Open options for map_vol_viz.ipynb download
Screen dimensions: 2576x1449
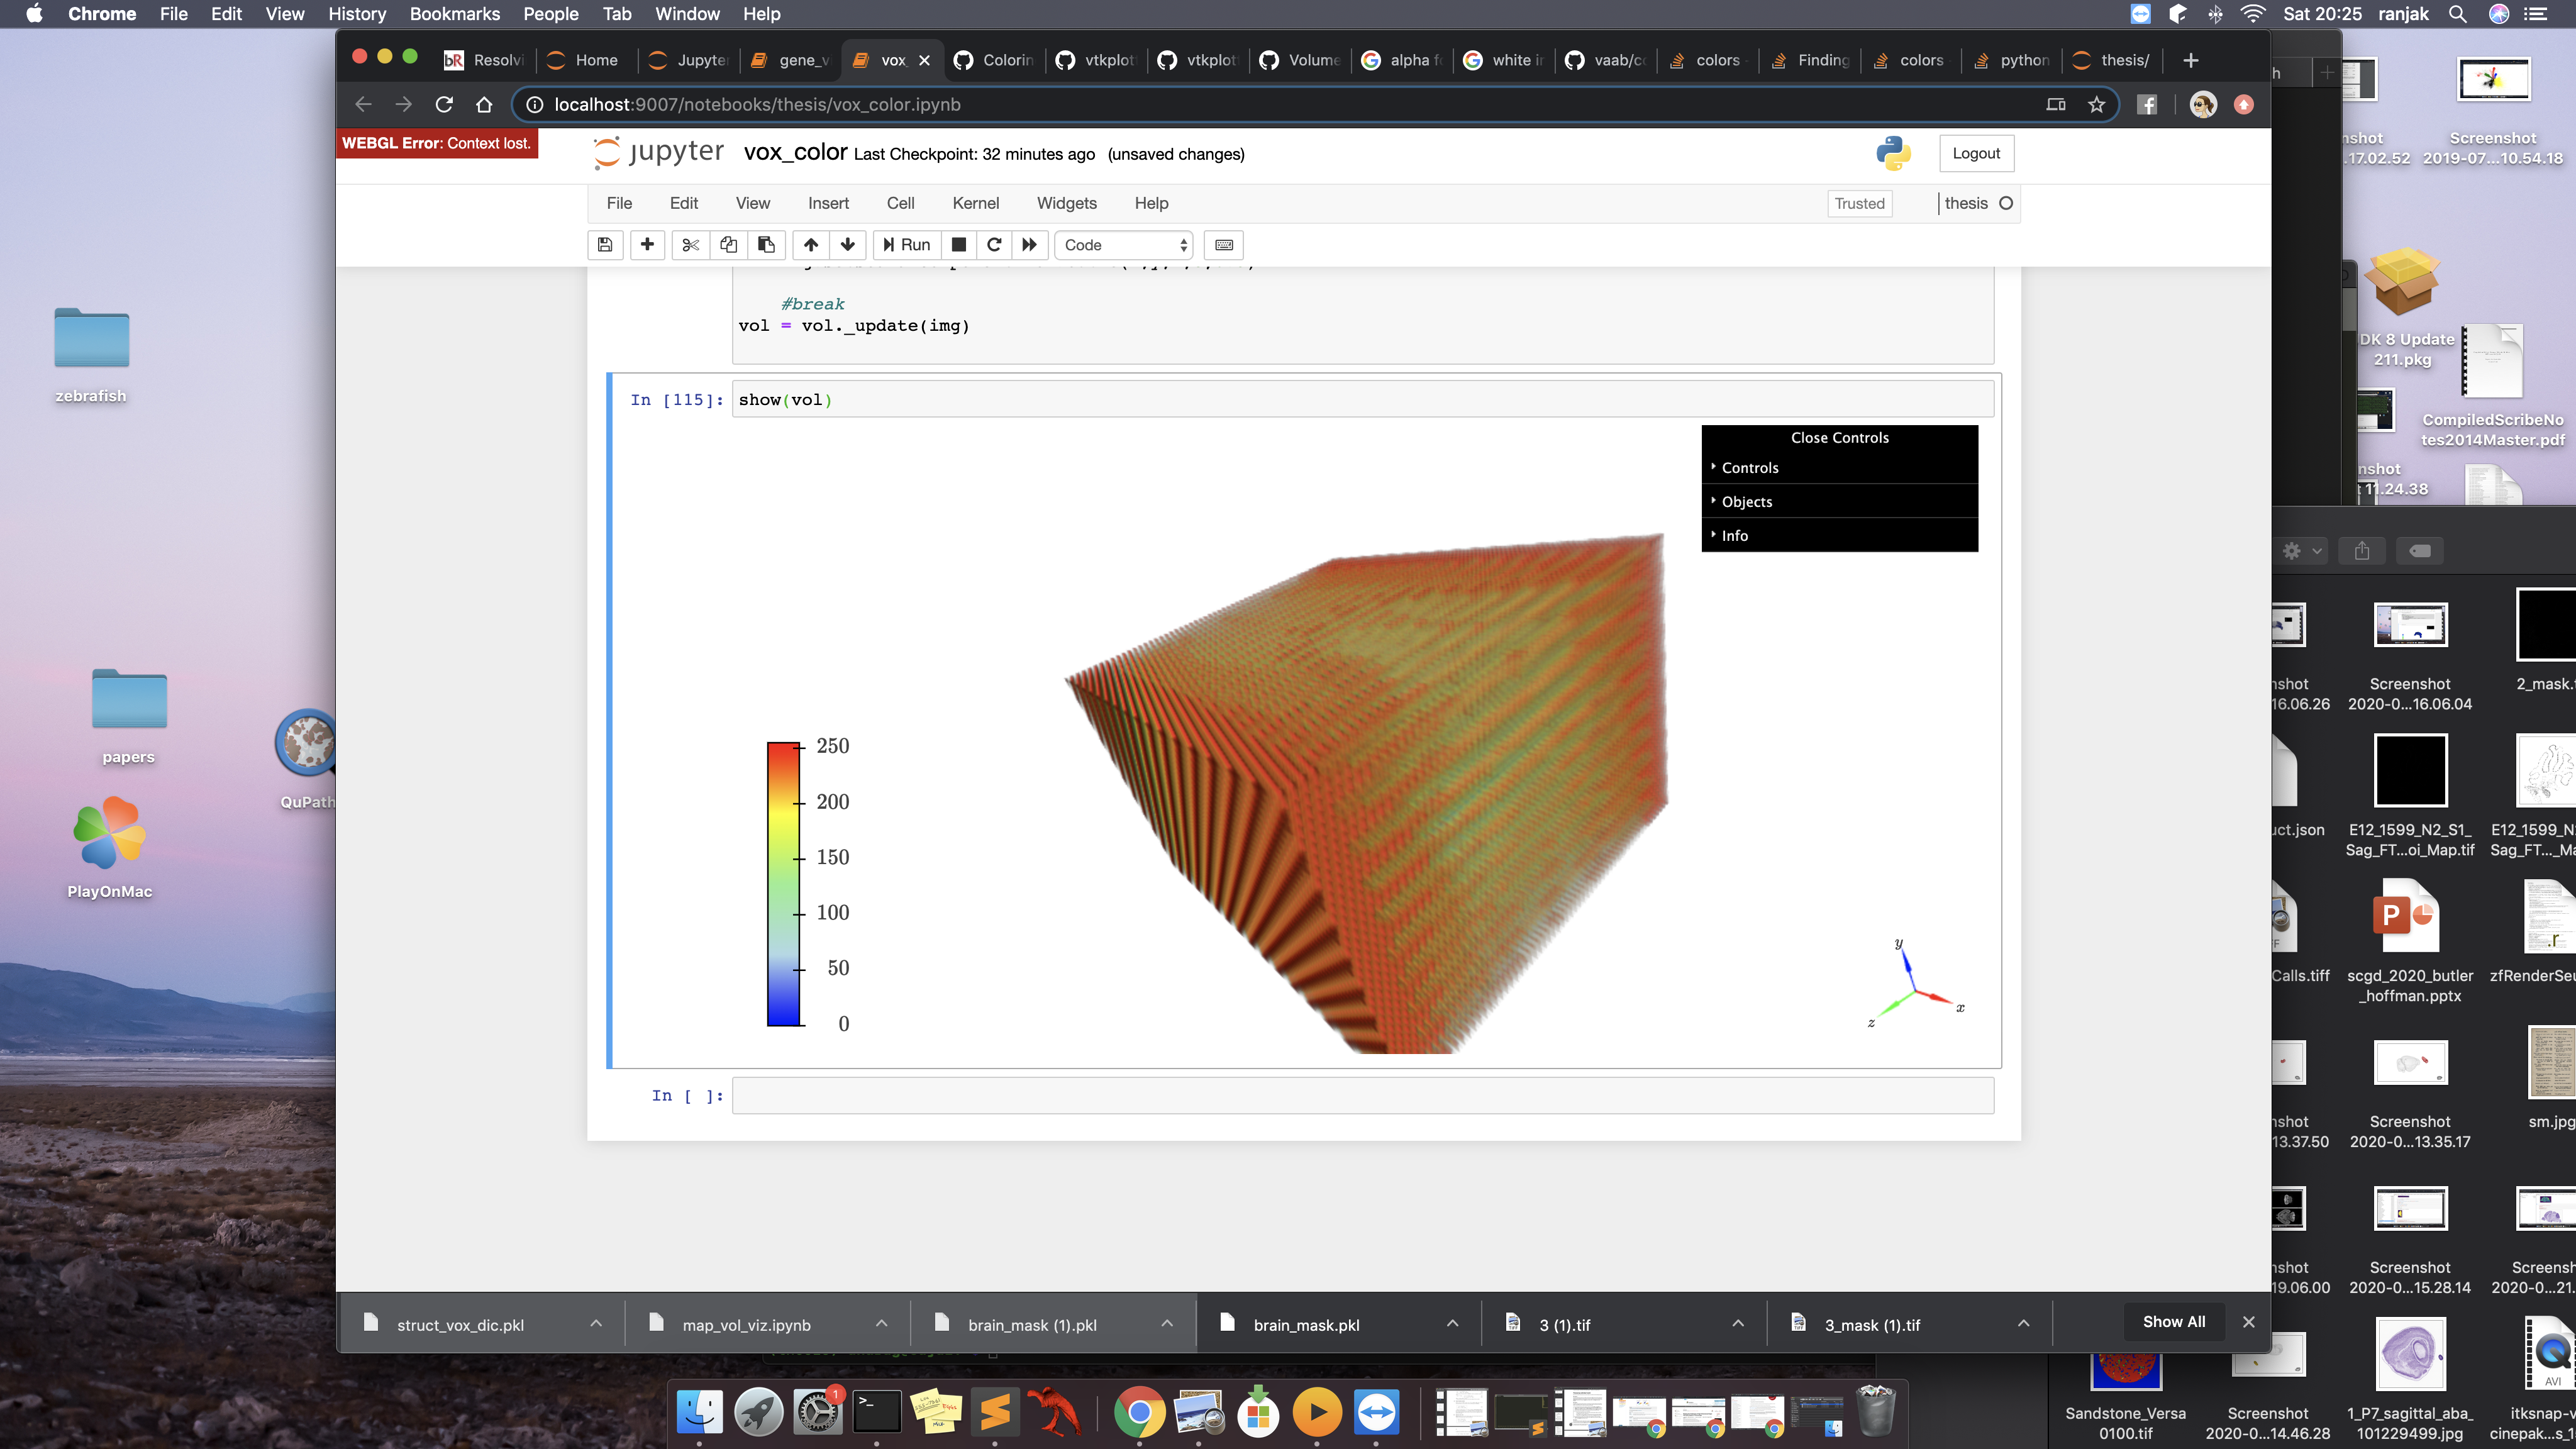click(881, 1323)
